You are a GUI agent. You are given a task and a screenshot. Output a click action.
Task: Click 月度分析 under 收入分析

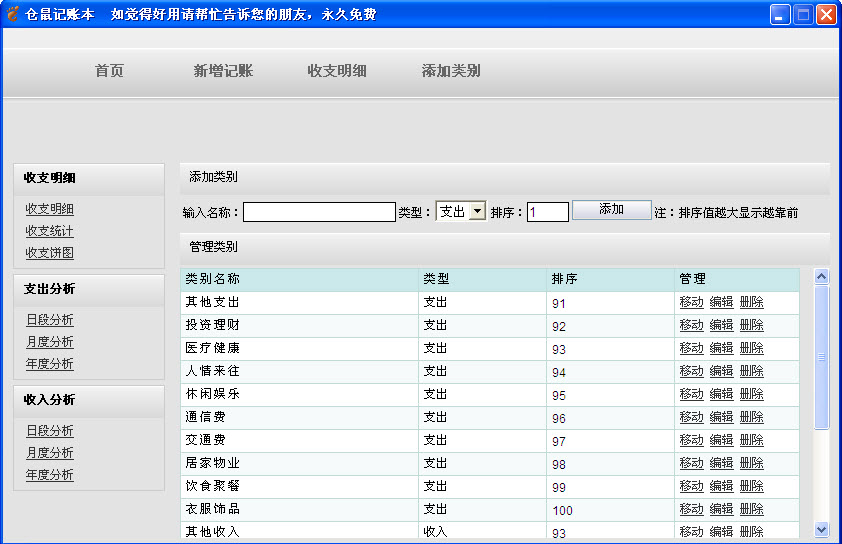pos(49,453)
